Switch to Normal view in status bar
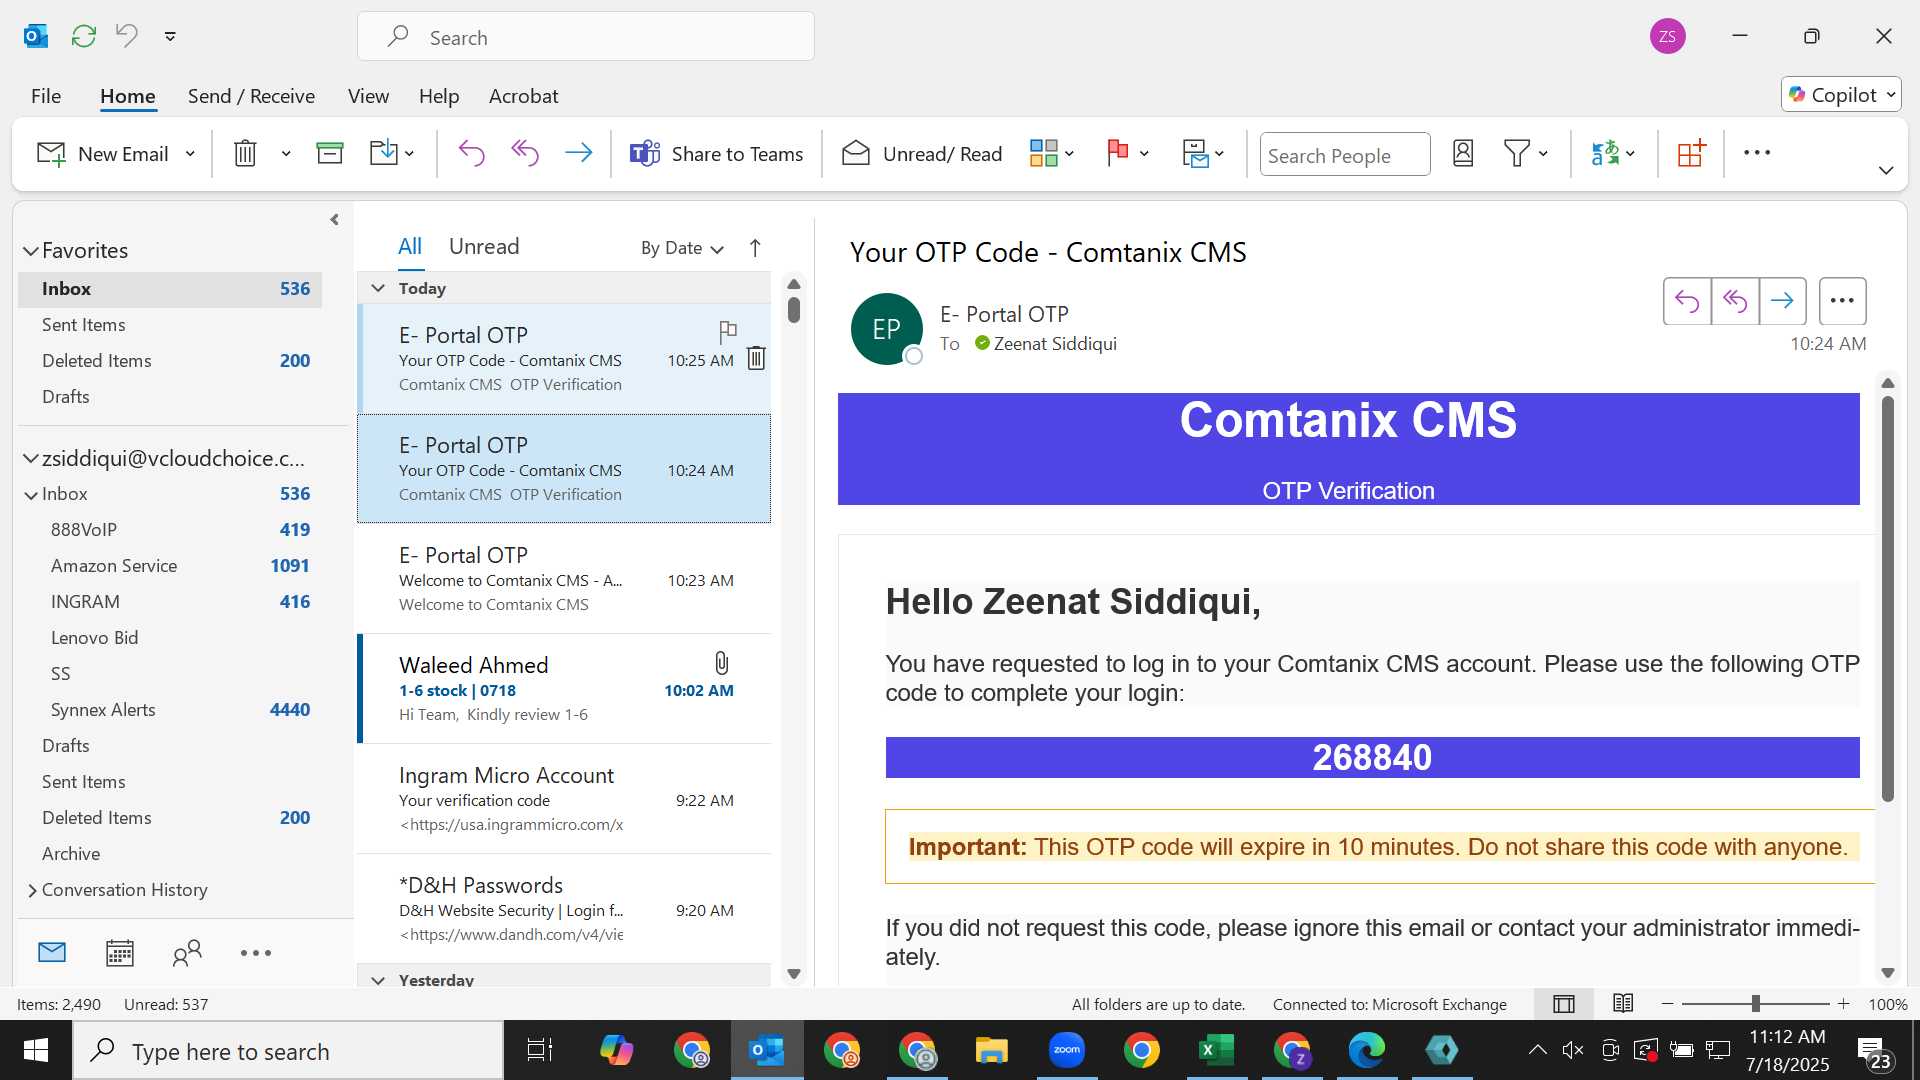The image size is (1920, 1080). point(1564,1004)
